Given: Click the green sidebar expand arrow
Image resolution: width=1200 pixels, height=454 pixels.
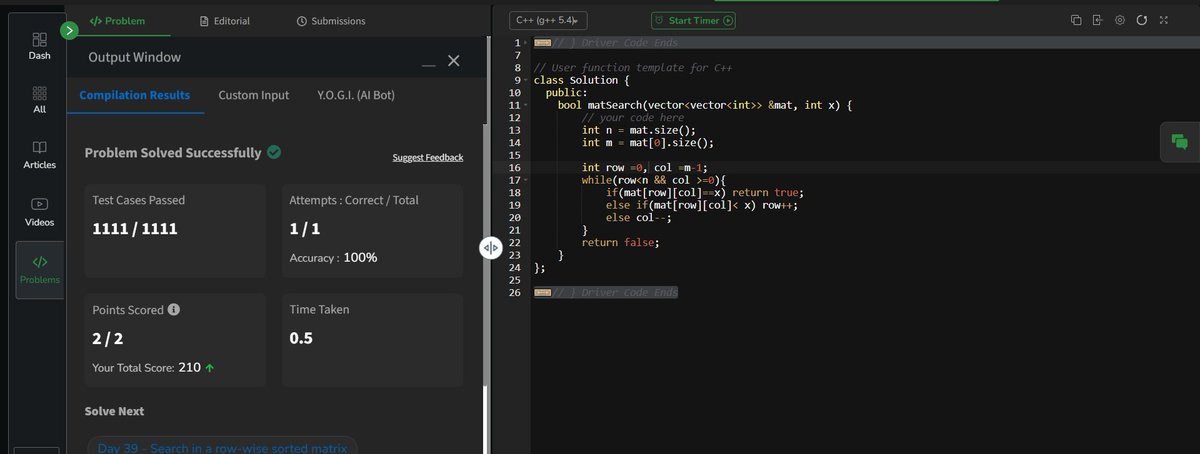Looking at the screenshot, I should (69, 31).
